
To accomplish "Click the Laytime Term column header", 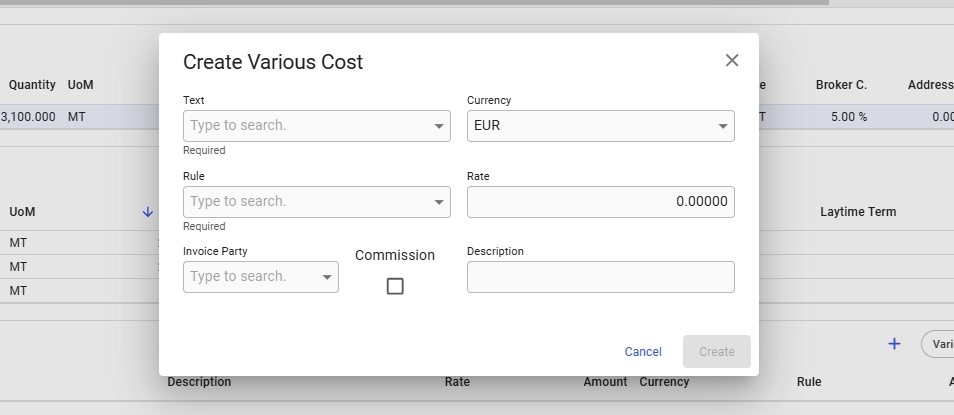I will 857,212.
